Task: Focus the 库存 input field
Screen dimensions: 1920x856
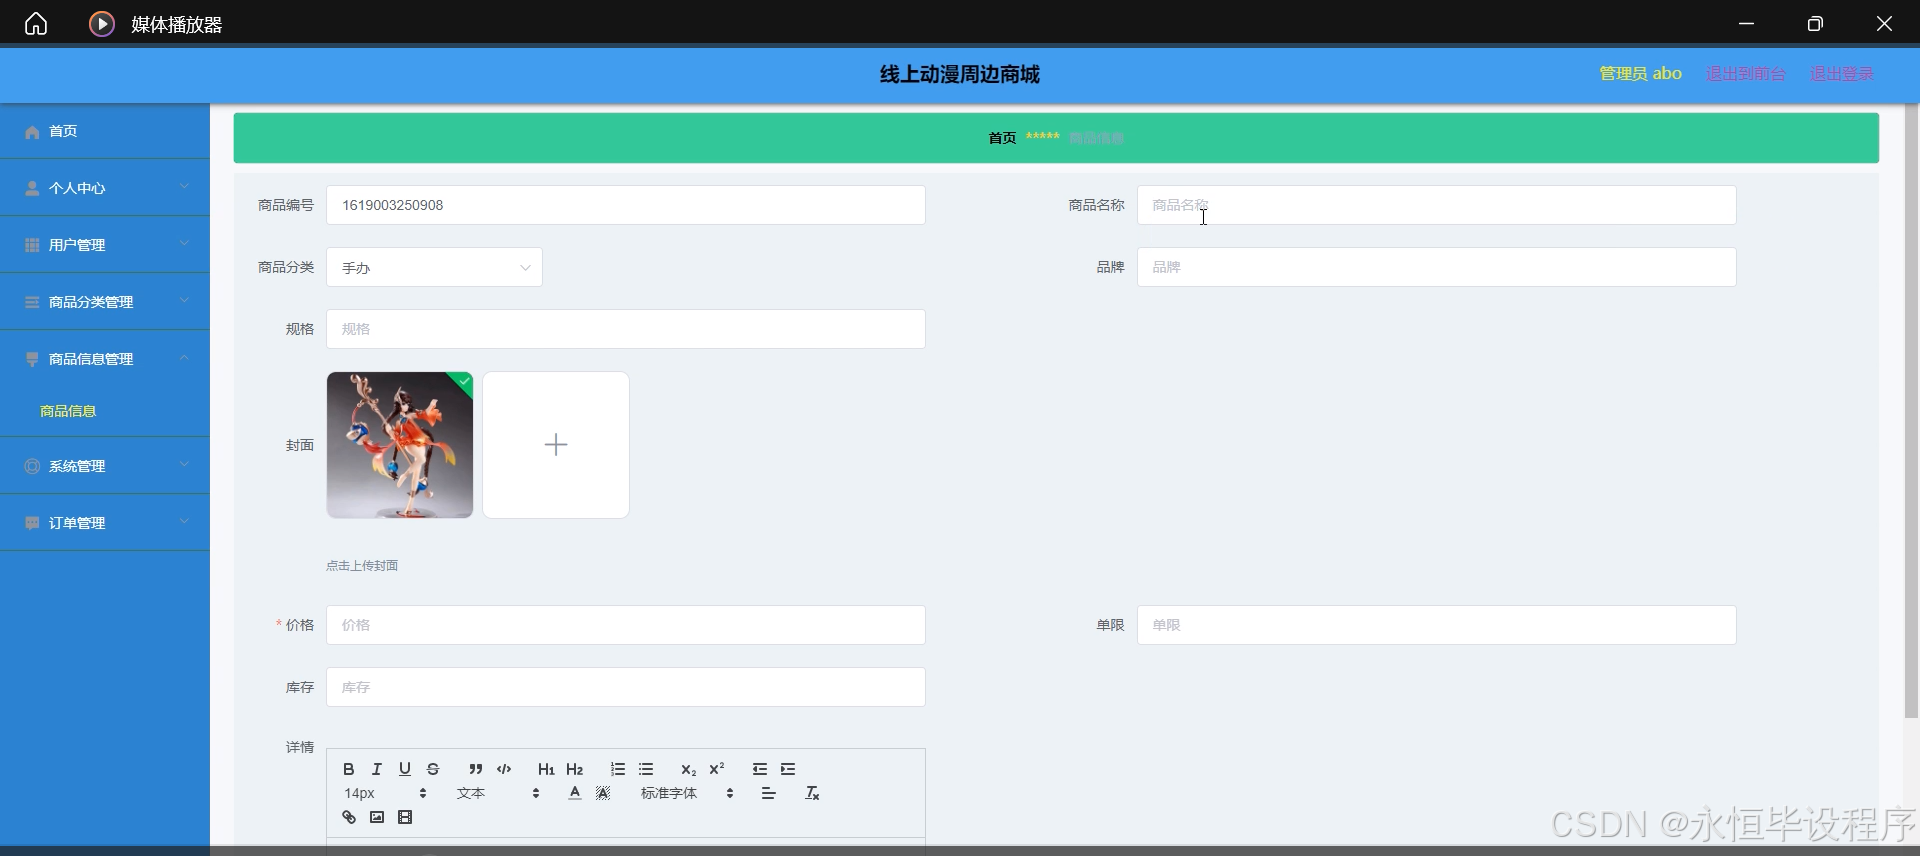Action: pyautogui.click(x=626, y=687)
